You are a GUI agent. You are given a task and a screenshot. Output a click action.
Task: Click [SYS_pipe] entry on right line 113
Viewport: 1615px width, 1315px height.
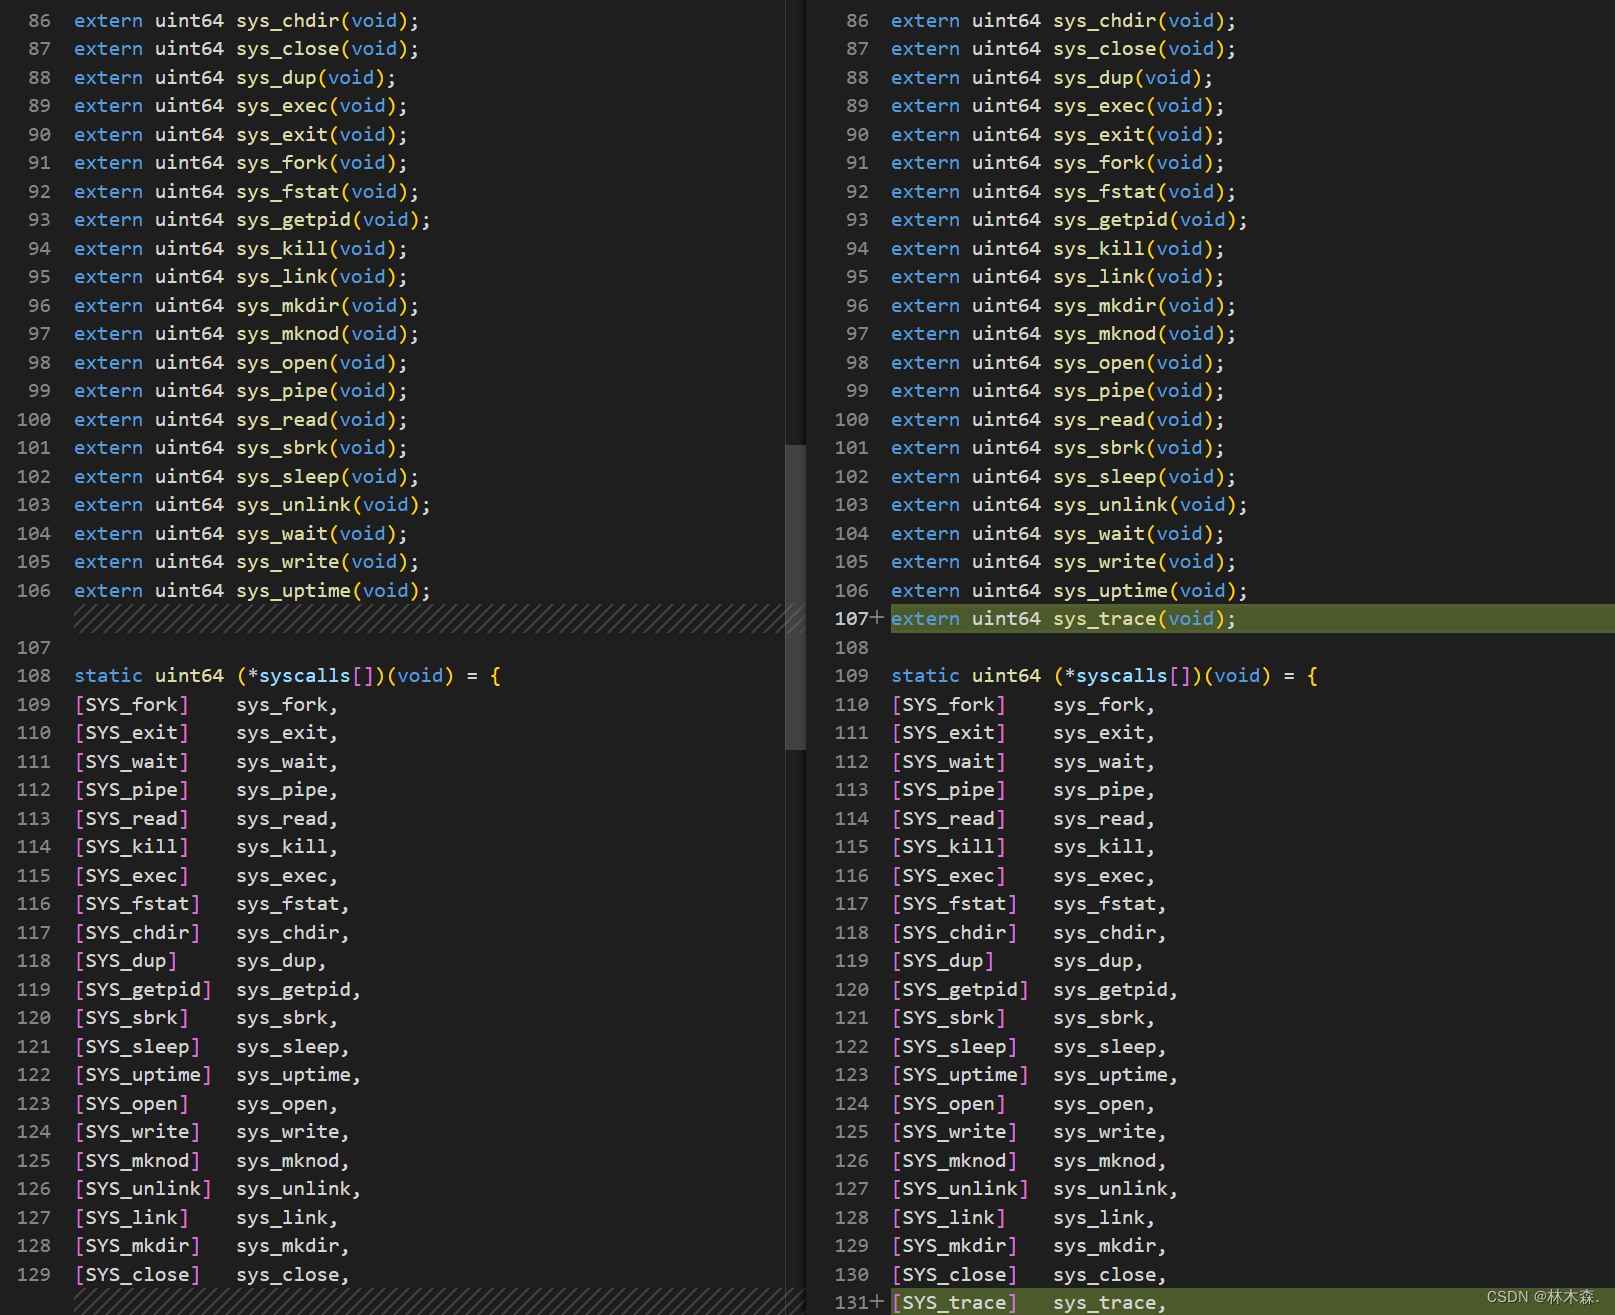(x=1023, y=790)
